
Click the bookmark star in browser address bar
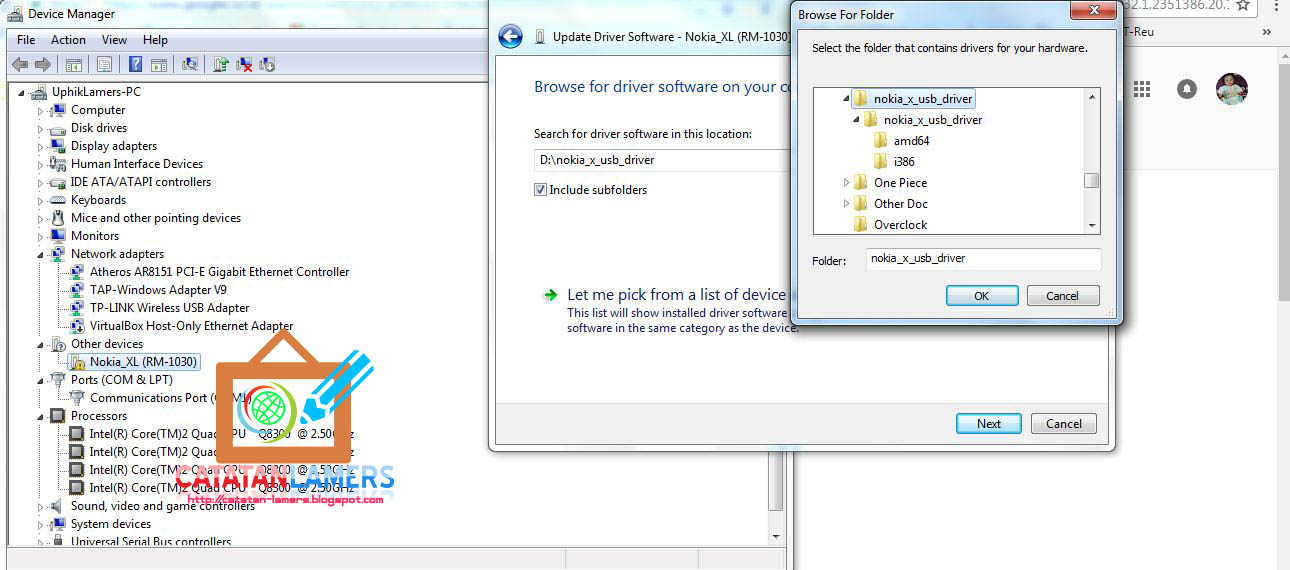click(x=1243, y=5)
